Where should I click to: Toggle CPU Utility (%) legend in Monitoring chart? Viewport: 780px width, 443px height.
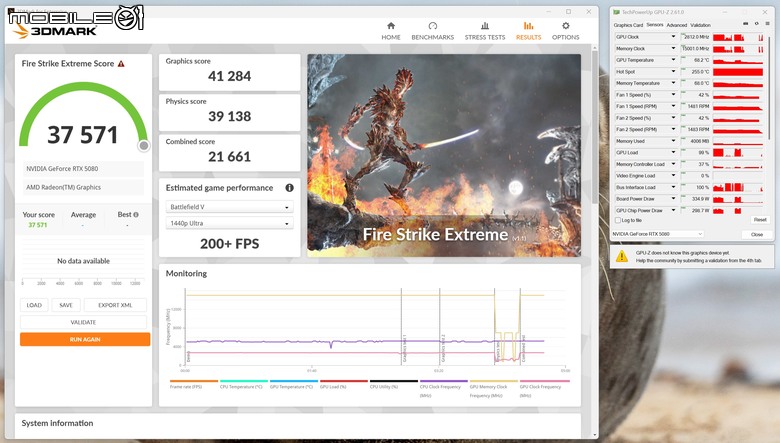(393, 385)
